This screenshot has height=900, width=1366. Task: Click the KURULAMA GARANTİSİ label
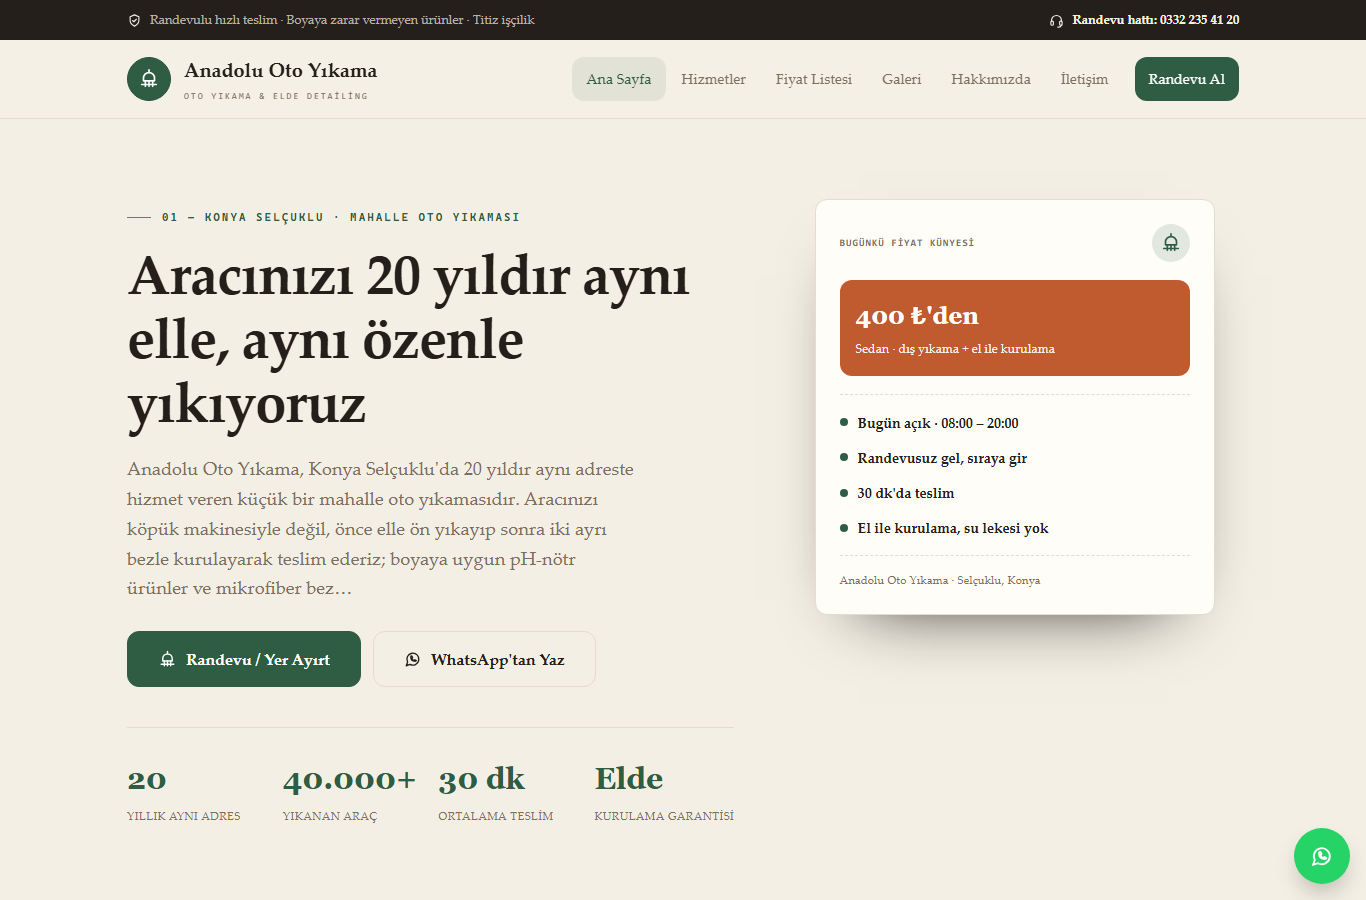coord(664,816)
